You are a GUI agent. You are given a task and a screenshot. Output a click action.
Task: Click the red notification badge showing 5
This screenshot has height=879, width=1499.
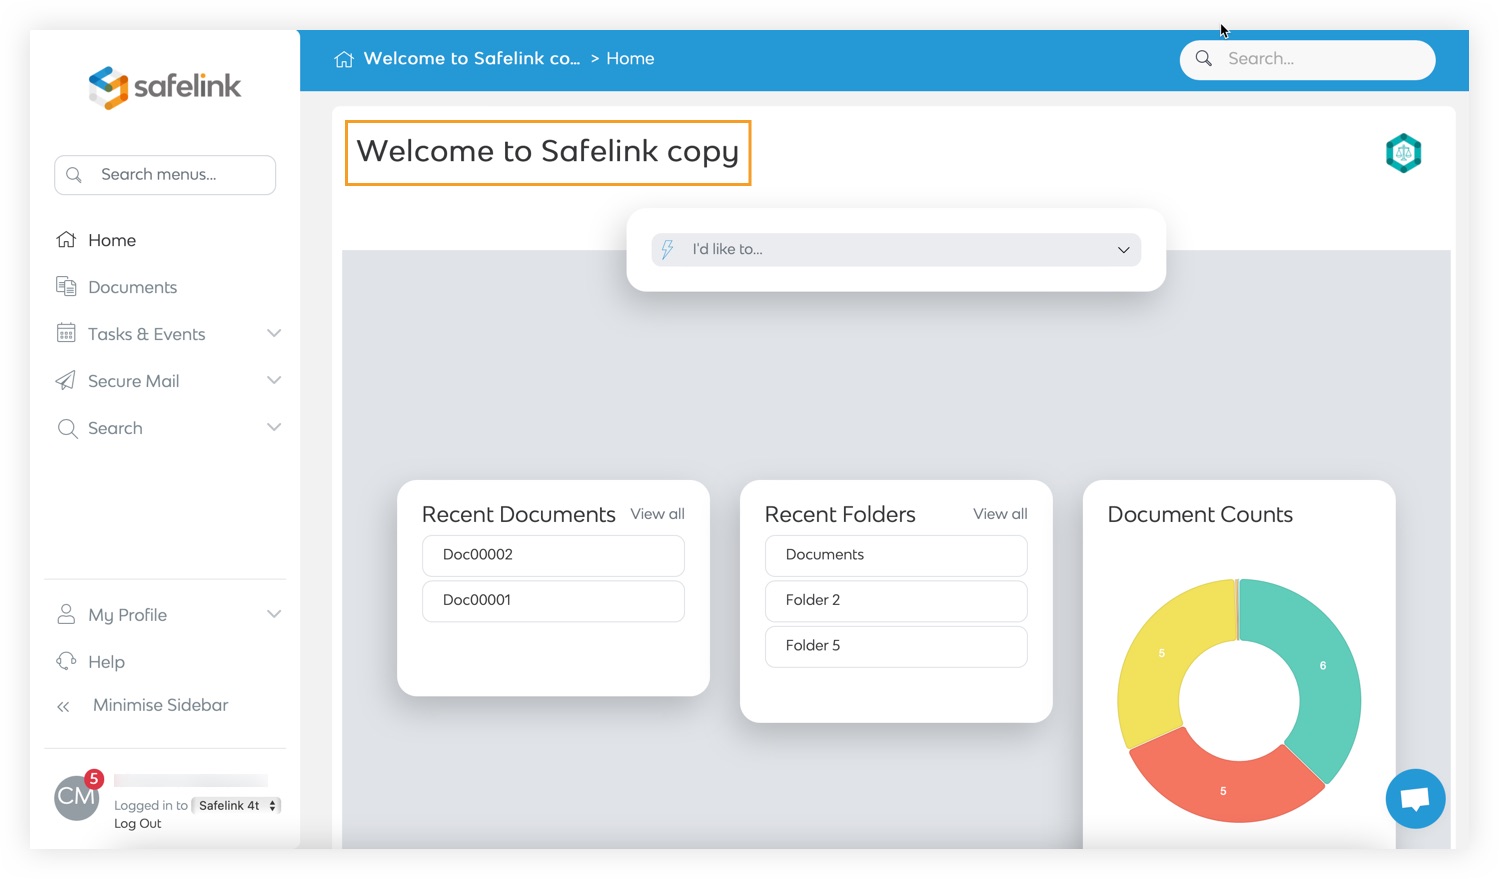coord(94,779)
